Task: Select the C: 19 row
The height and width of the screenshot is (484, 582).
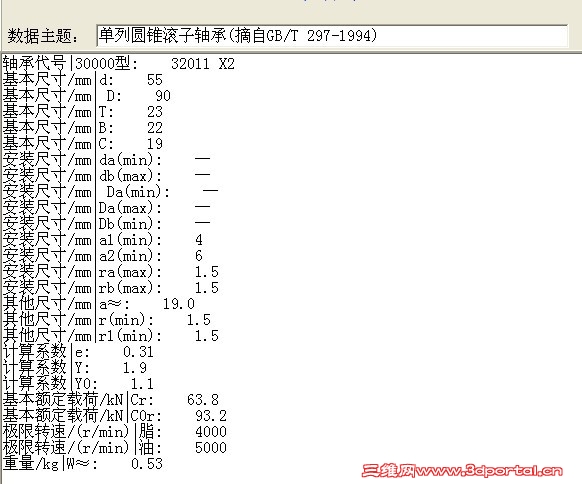Action: [x=83, y=144]
